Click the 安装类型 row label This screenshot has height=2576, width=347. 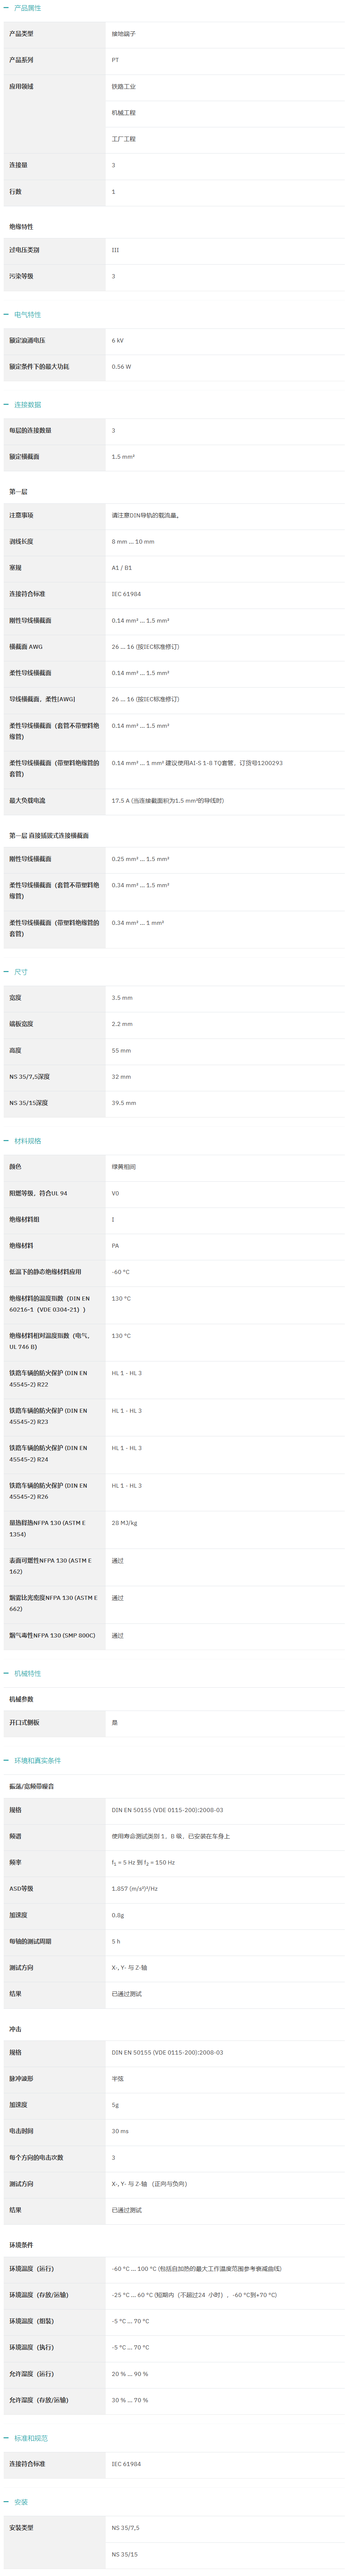[21, 2528]
